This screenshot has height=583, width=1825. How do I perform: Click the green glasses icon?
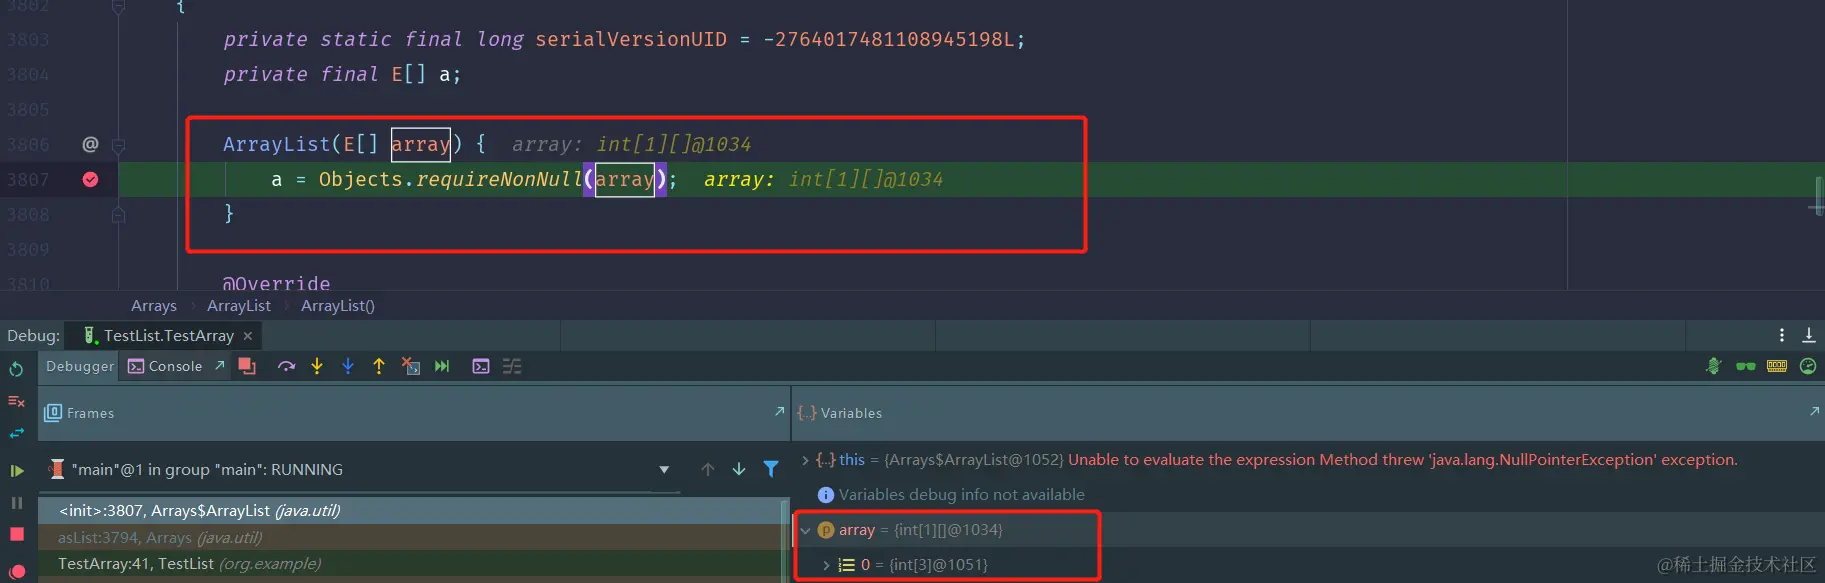point(1746,366)
